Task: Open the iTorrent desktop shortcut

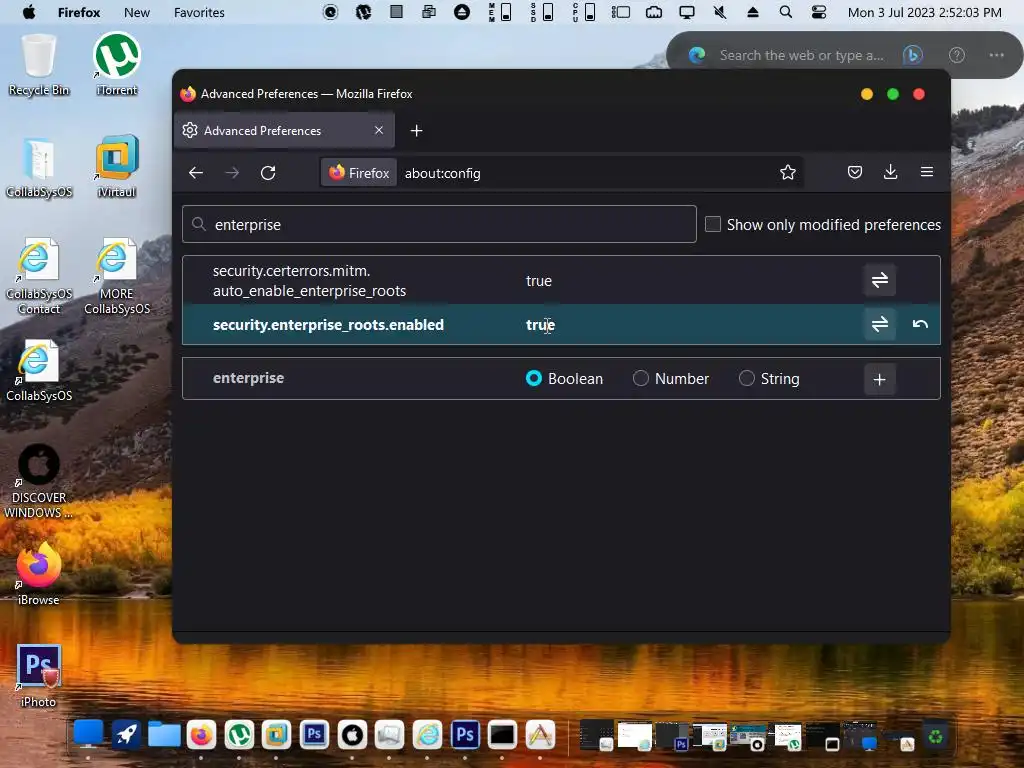Action: tap(117, 65)
